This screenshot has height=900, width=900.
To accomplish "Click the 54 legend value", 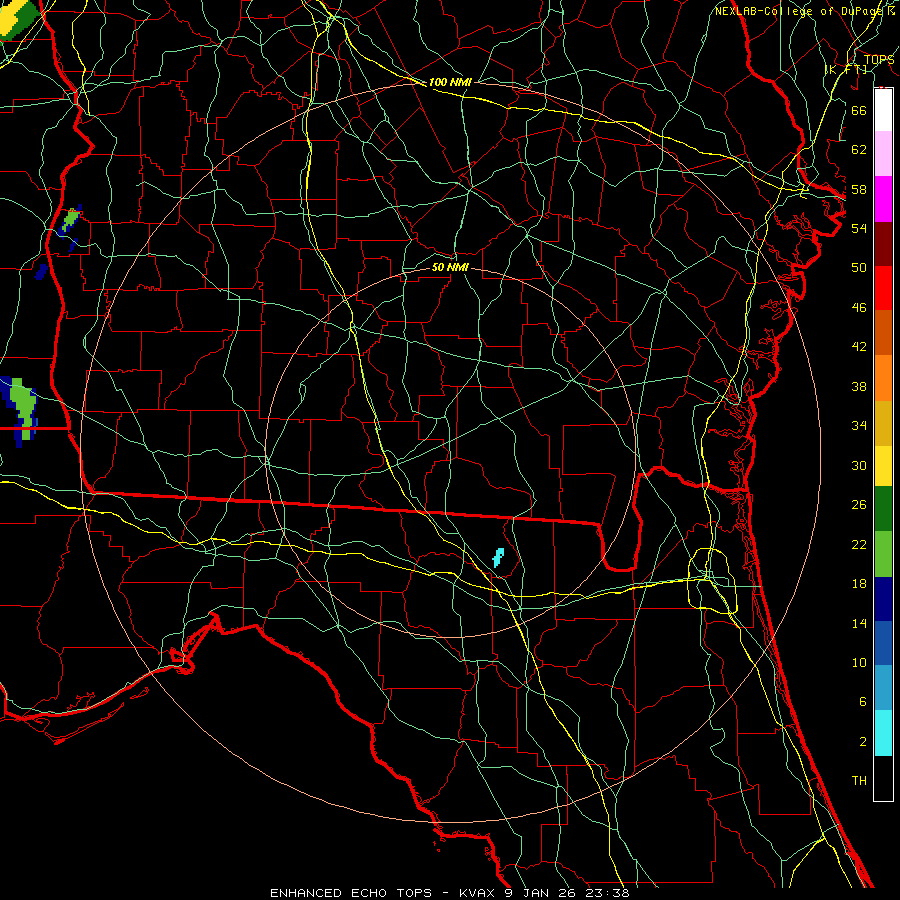I will (859, 228).
